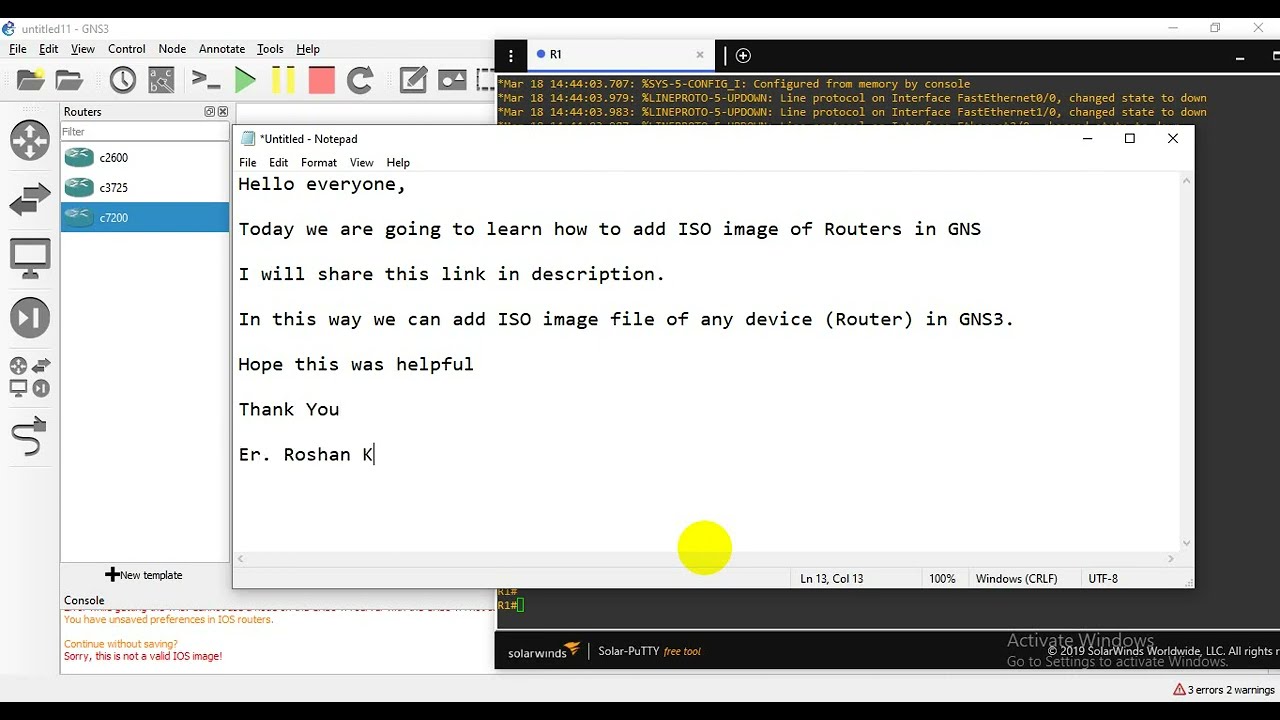Open GNS3 Node menu
Screen dimensions: 1280x720
172,49
